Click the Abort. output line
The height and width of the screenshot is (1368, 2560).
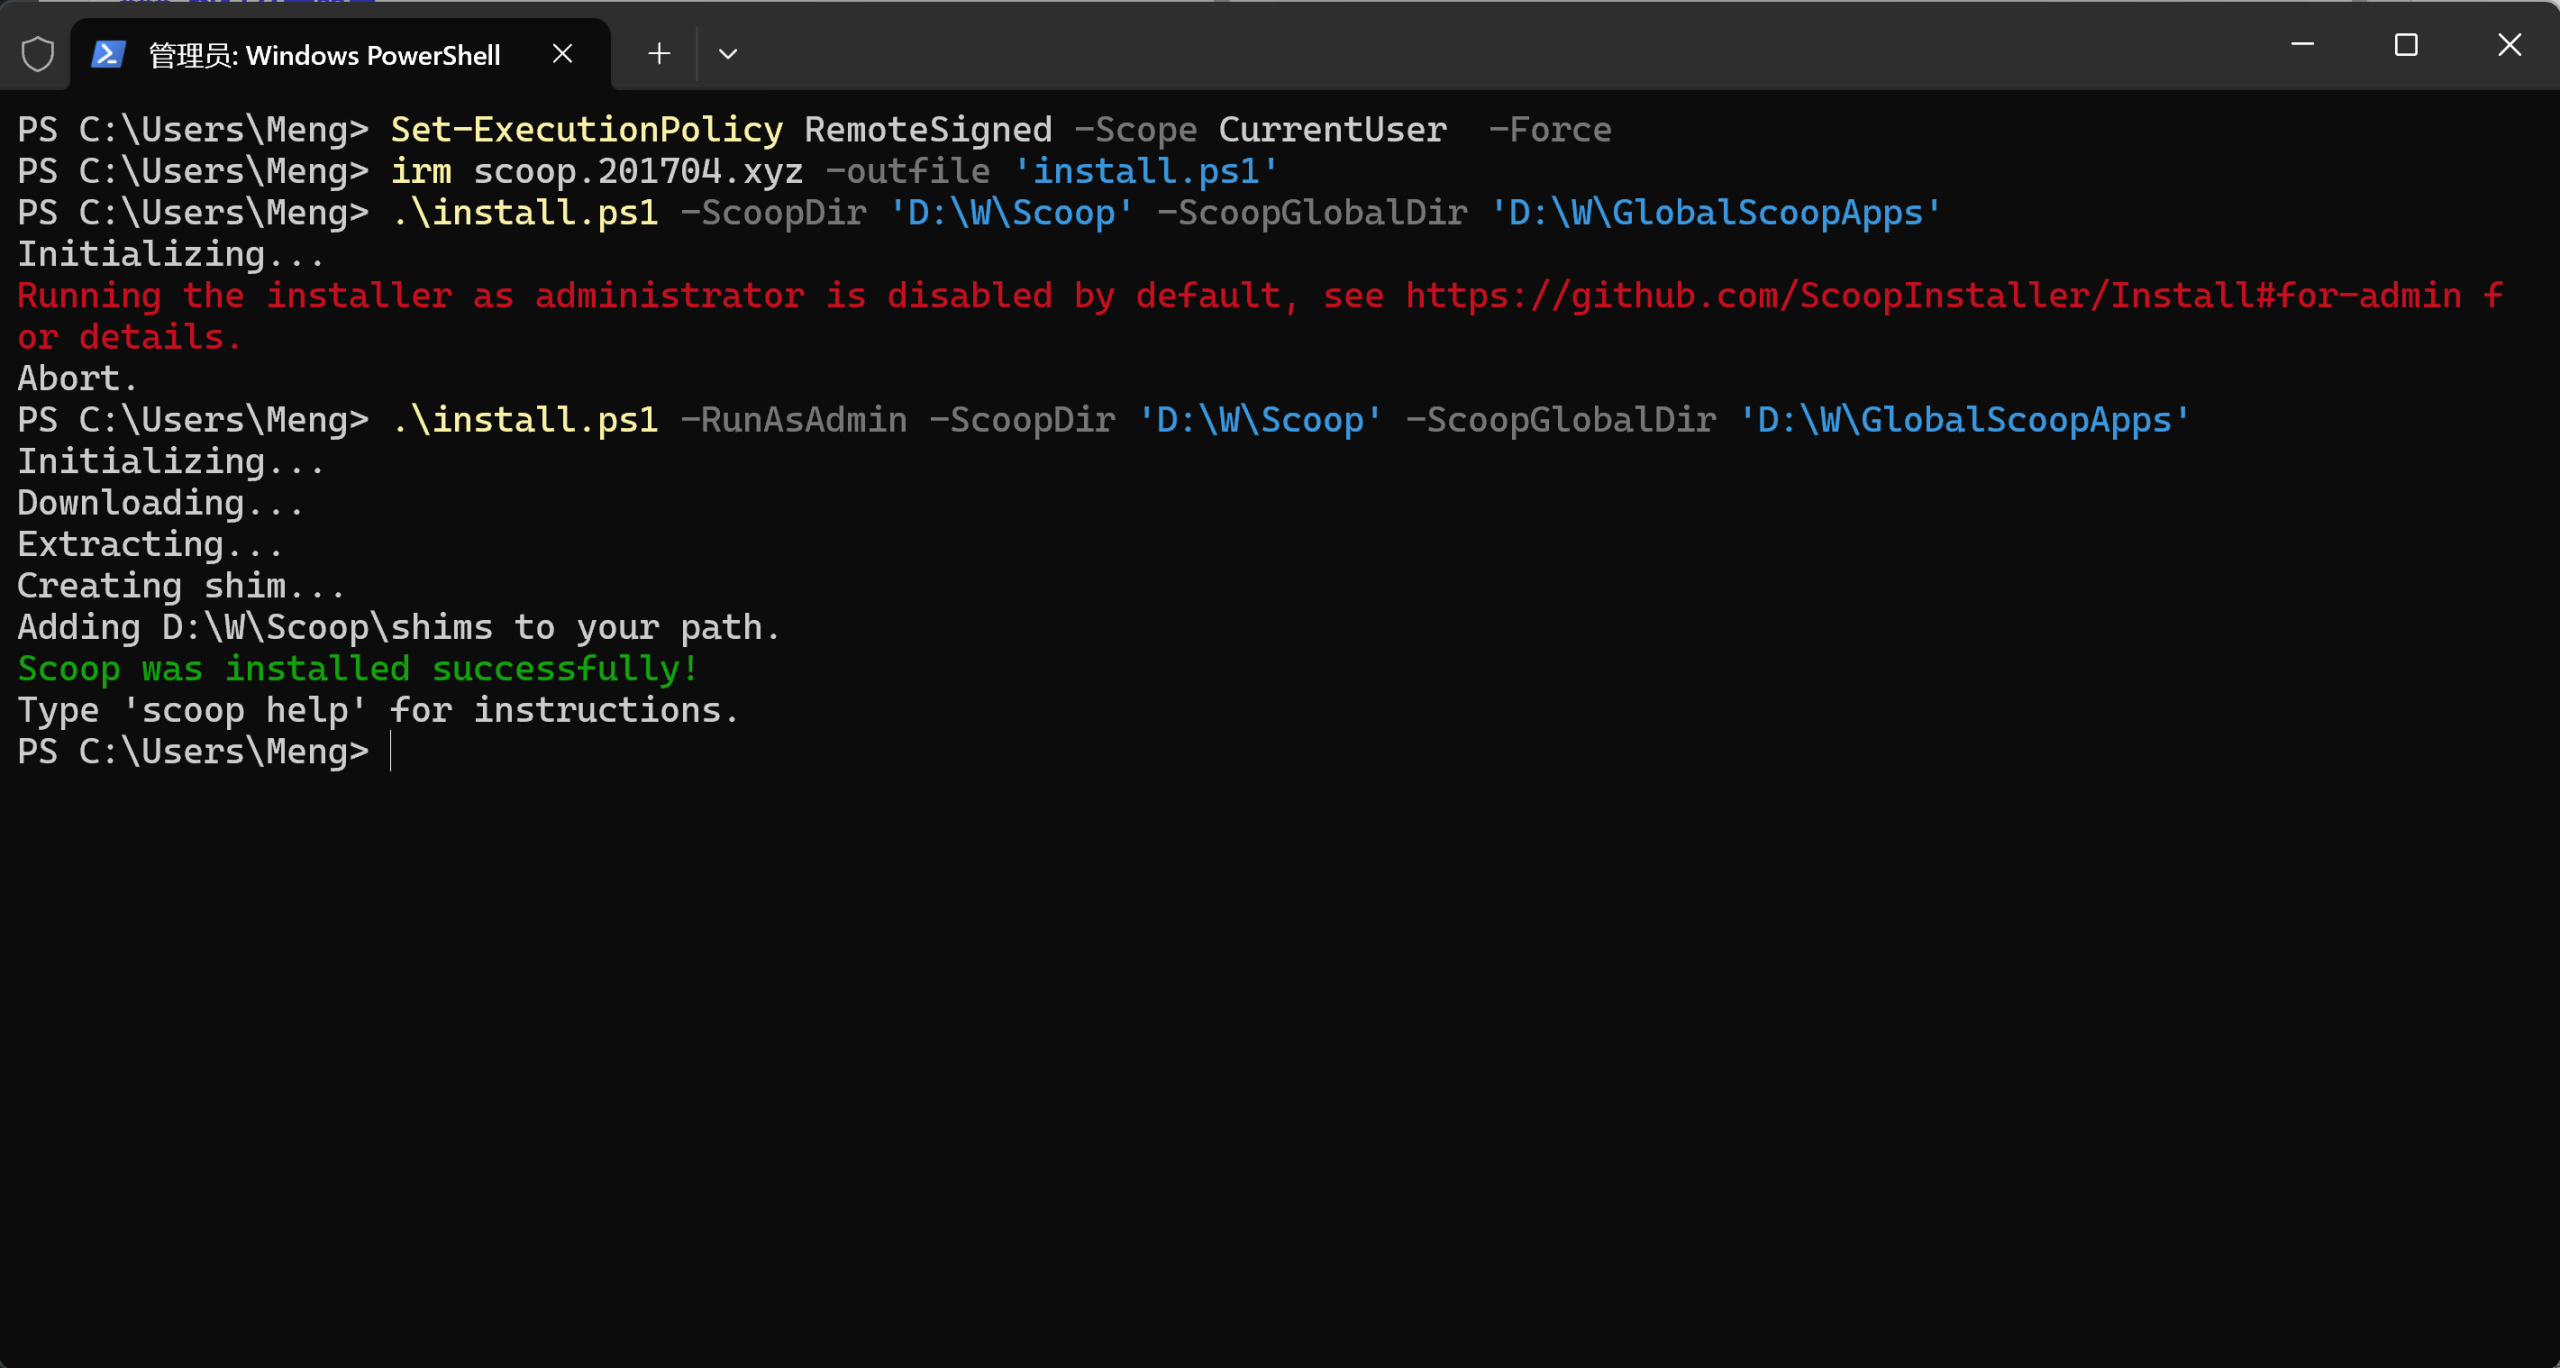click(75, 377)
